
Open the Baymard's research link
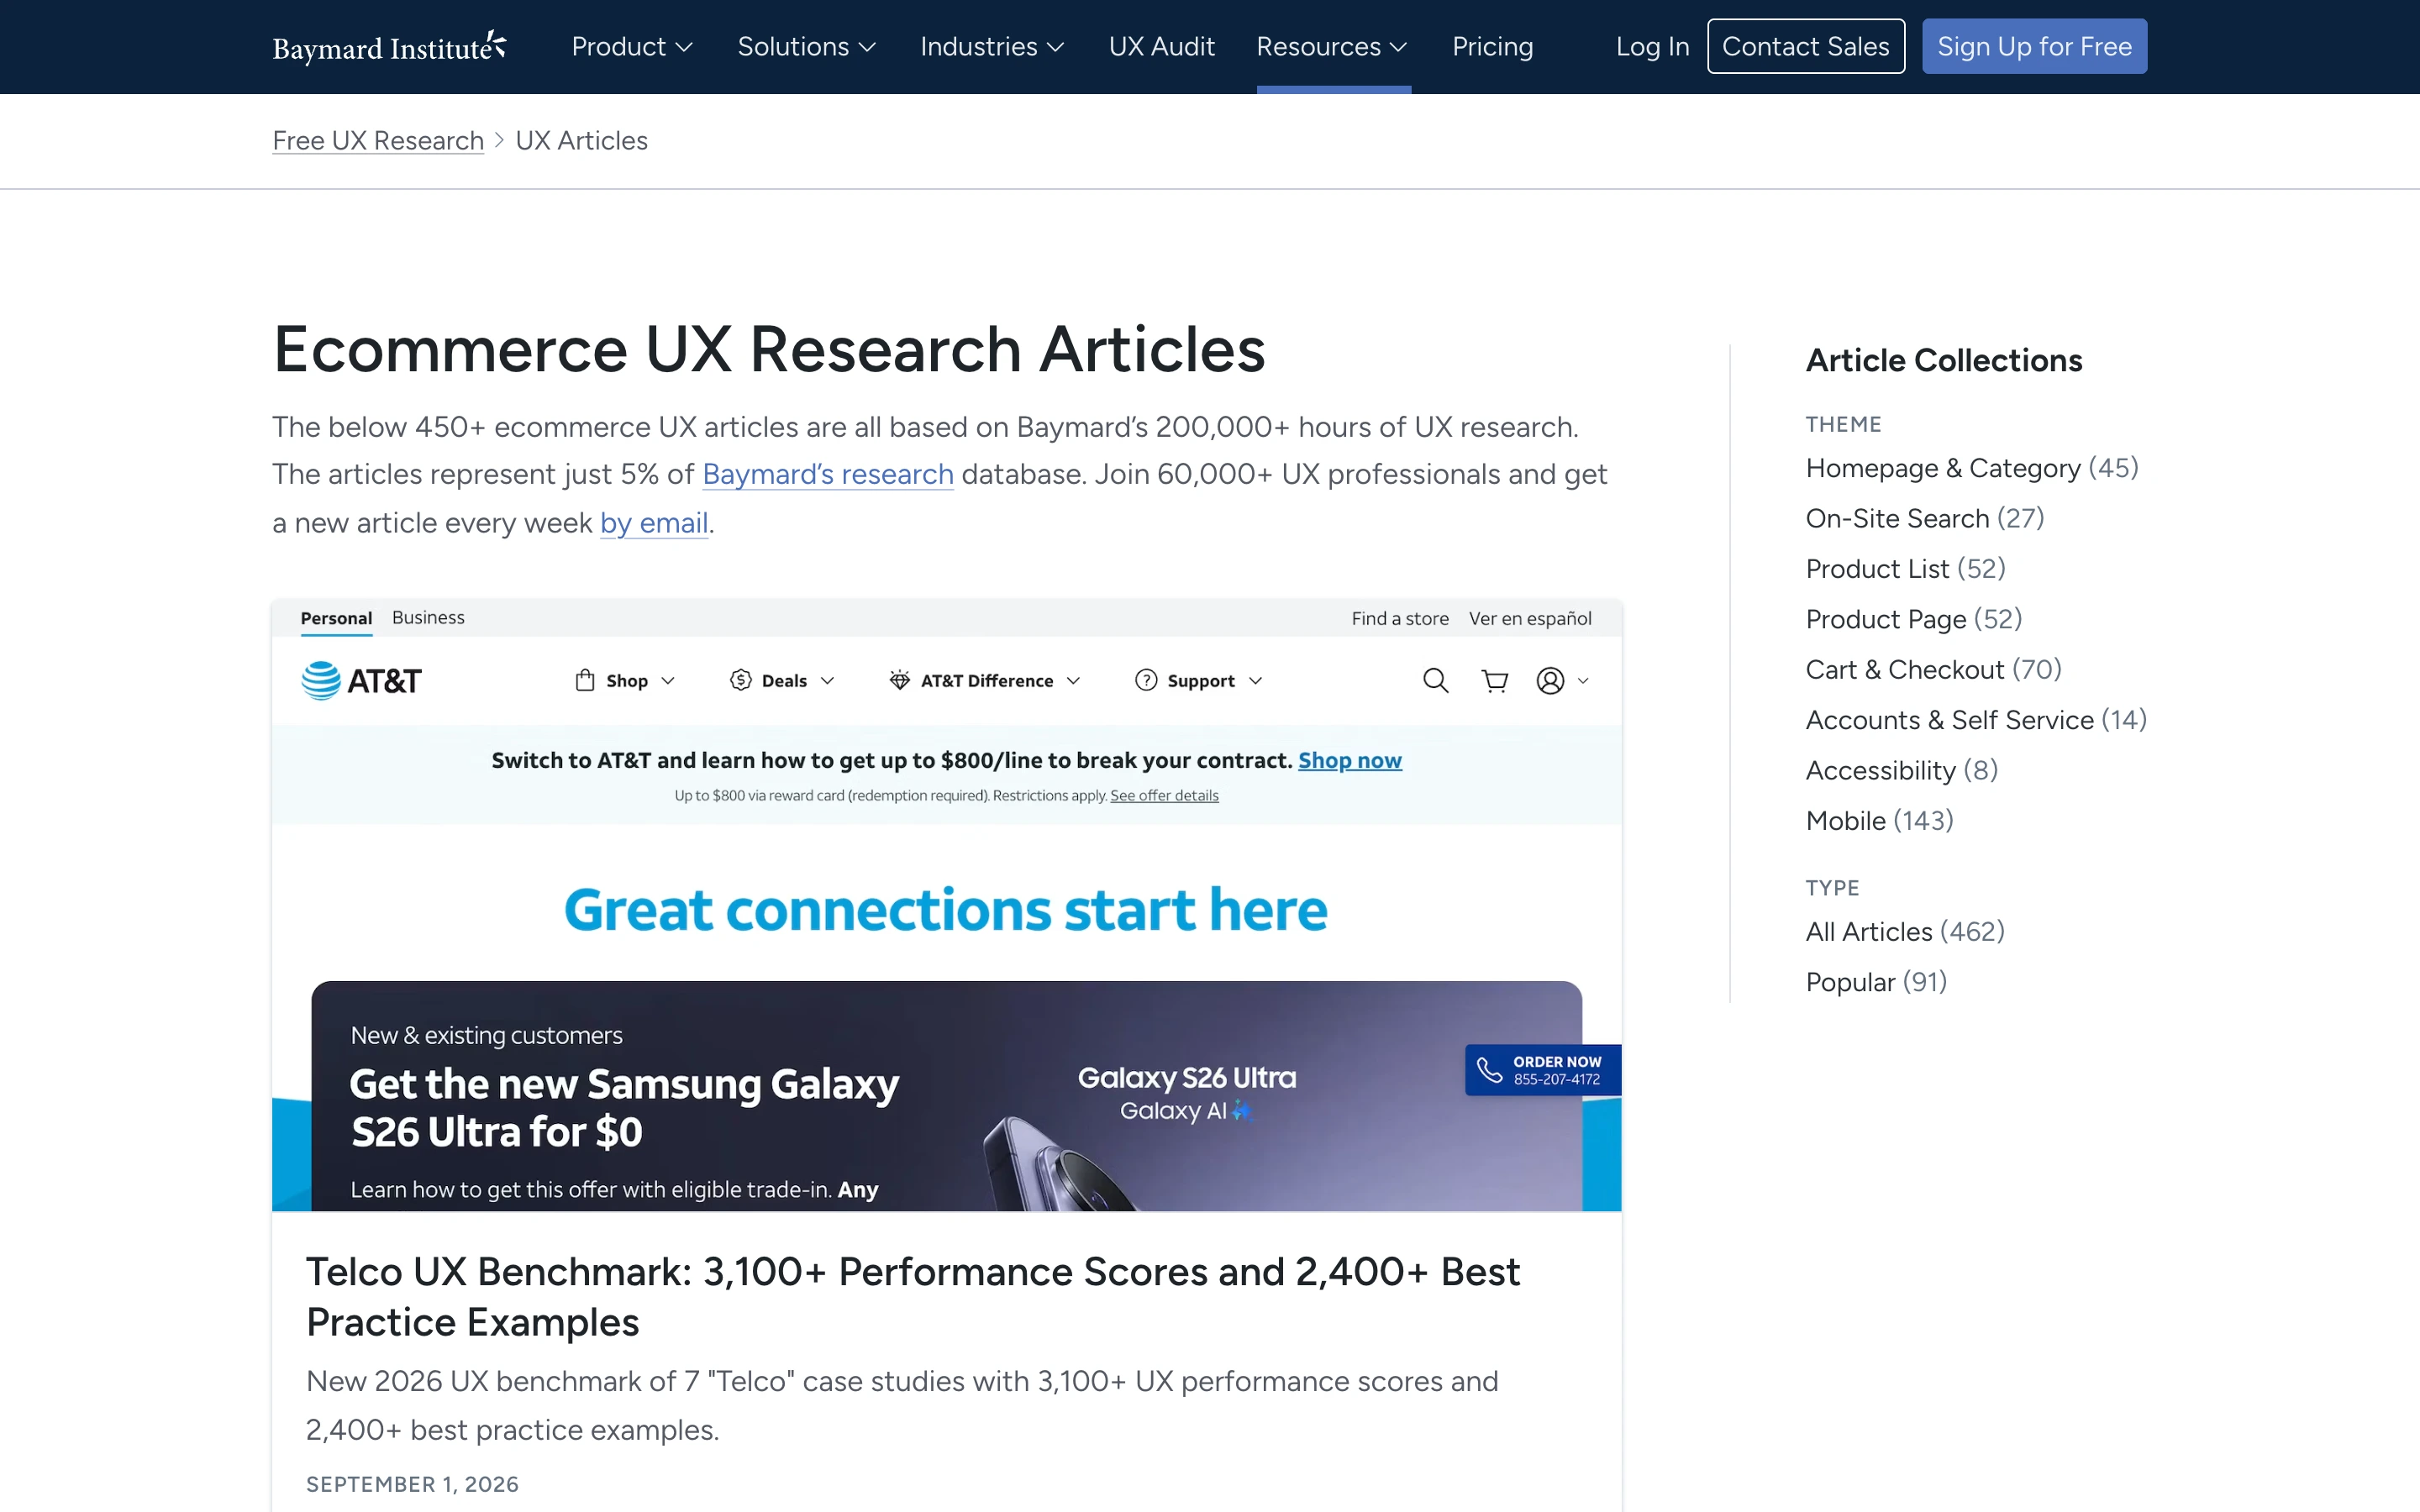[x=828, y=474]
